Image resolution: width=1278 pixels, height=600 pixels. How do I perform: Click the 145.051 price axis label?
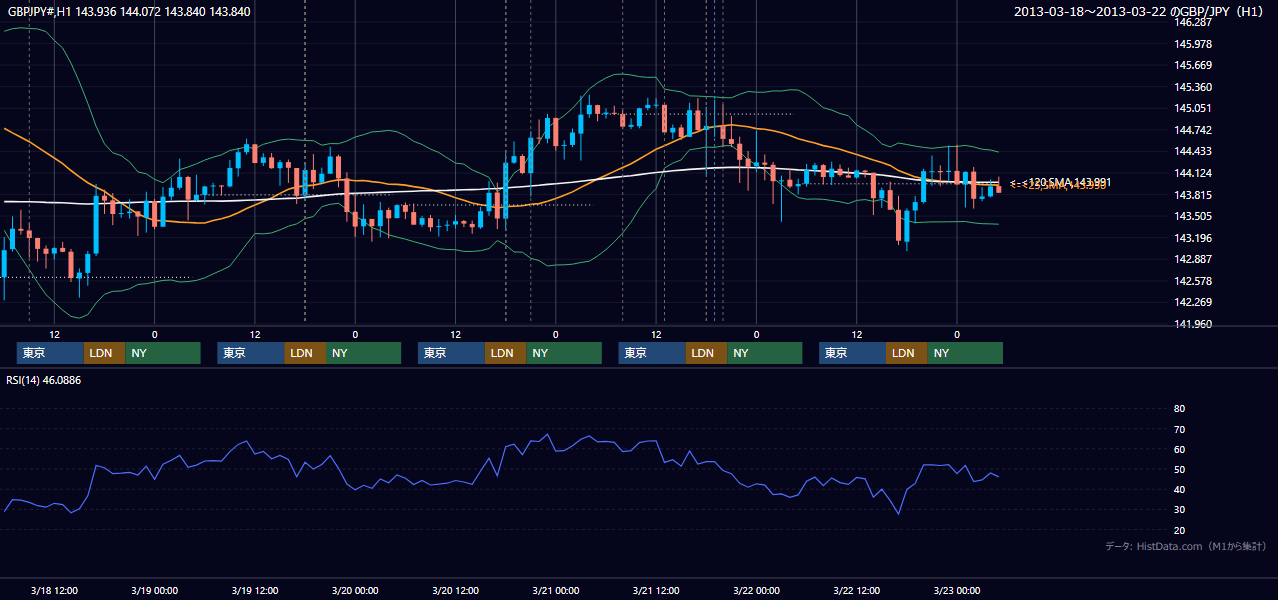(1193, 108)
